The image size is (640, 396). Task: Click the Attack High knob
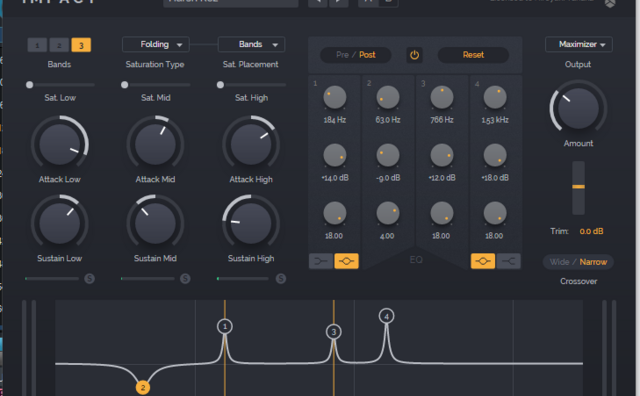[x=251, y=144]
